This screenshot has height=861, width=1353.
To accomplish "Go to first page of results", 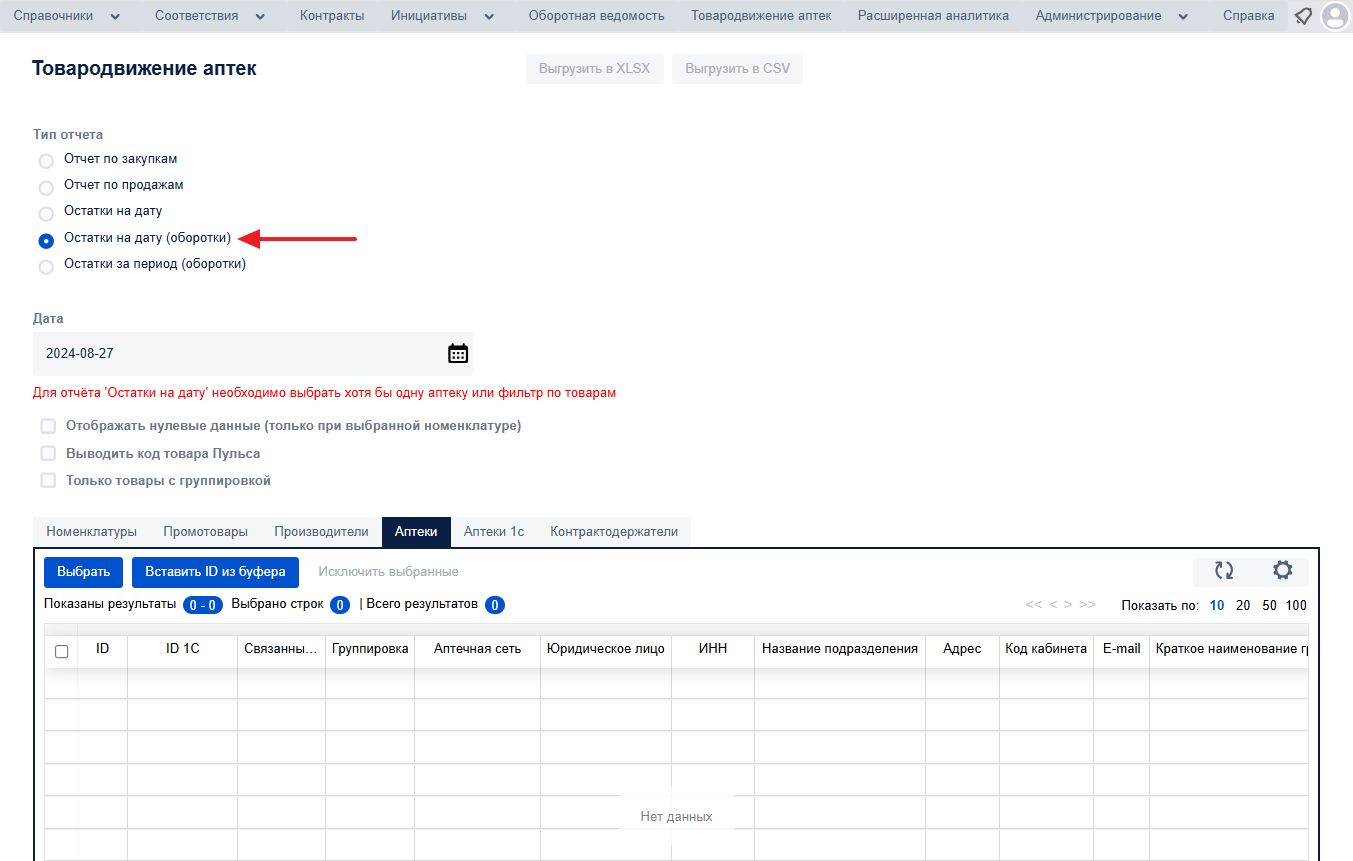I will 1033,605.
